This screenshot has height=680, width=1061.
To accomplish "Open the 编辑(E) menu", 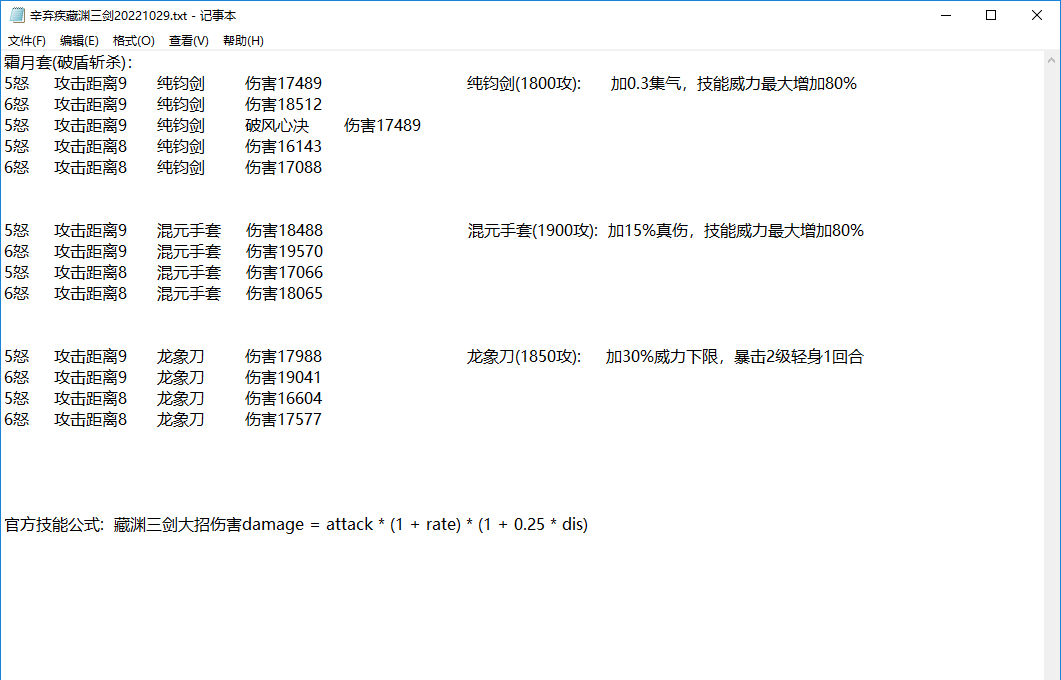I will [x=79, y=41].
